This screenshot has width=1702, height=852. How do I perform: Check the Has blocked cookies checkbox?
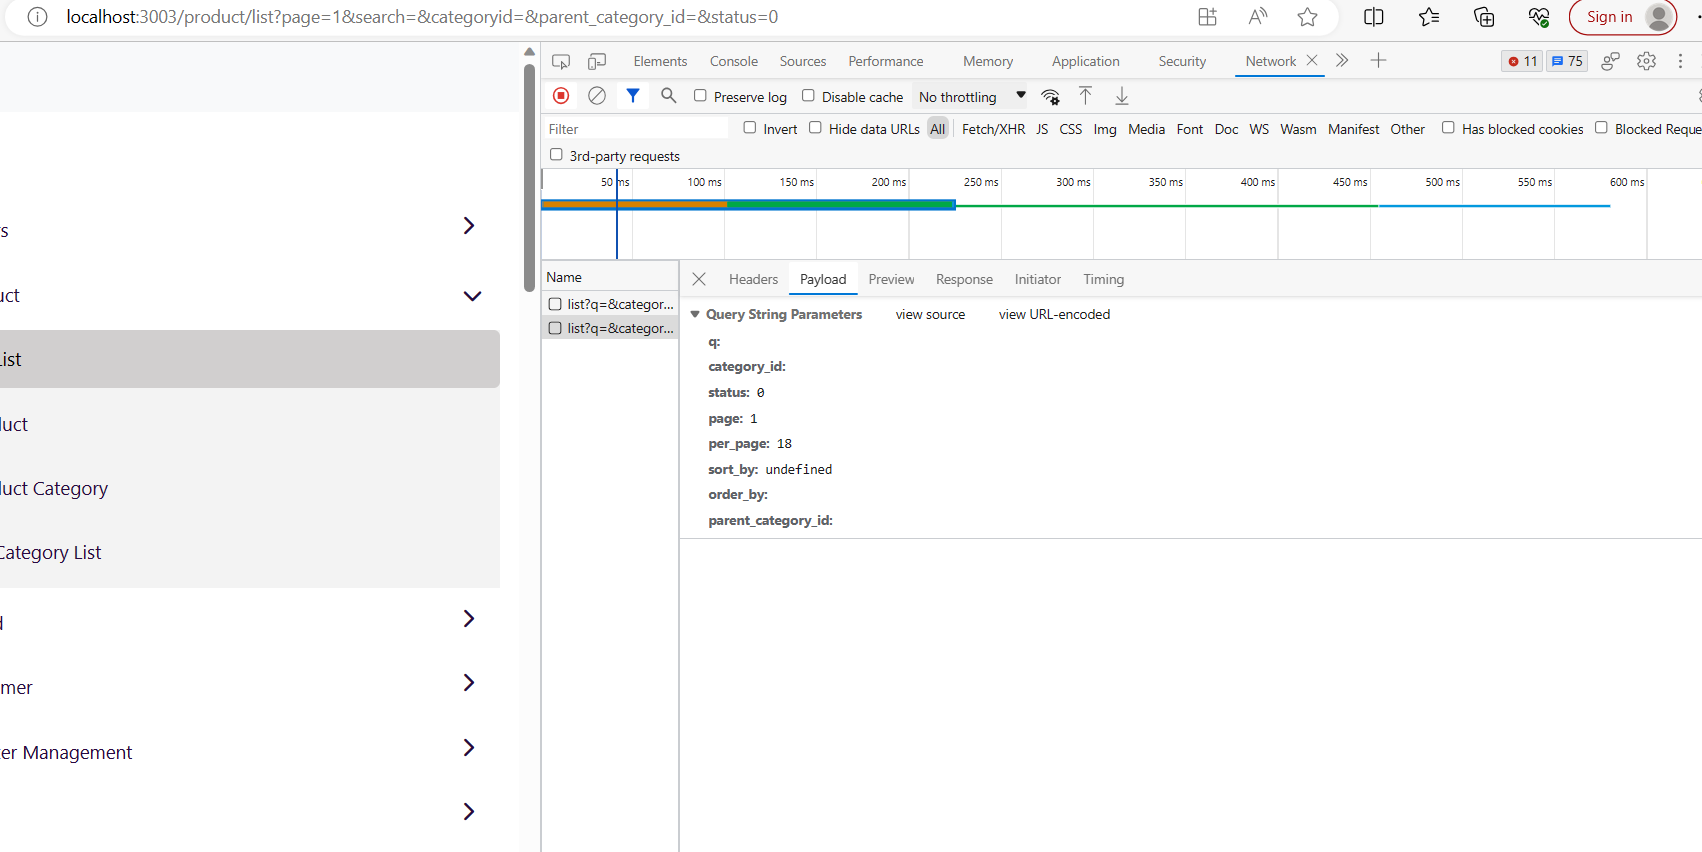[1448, 128]
